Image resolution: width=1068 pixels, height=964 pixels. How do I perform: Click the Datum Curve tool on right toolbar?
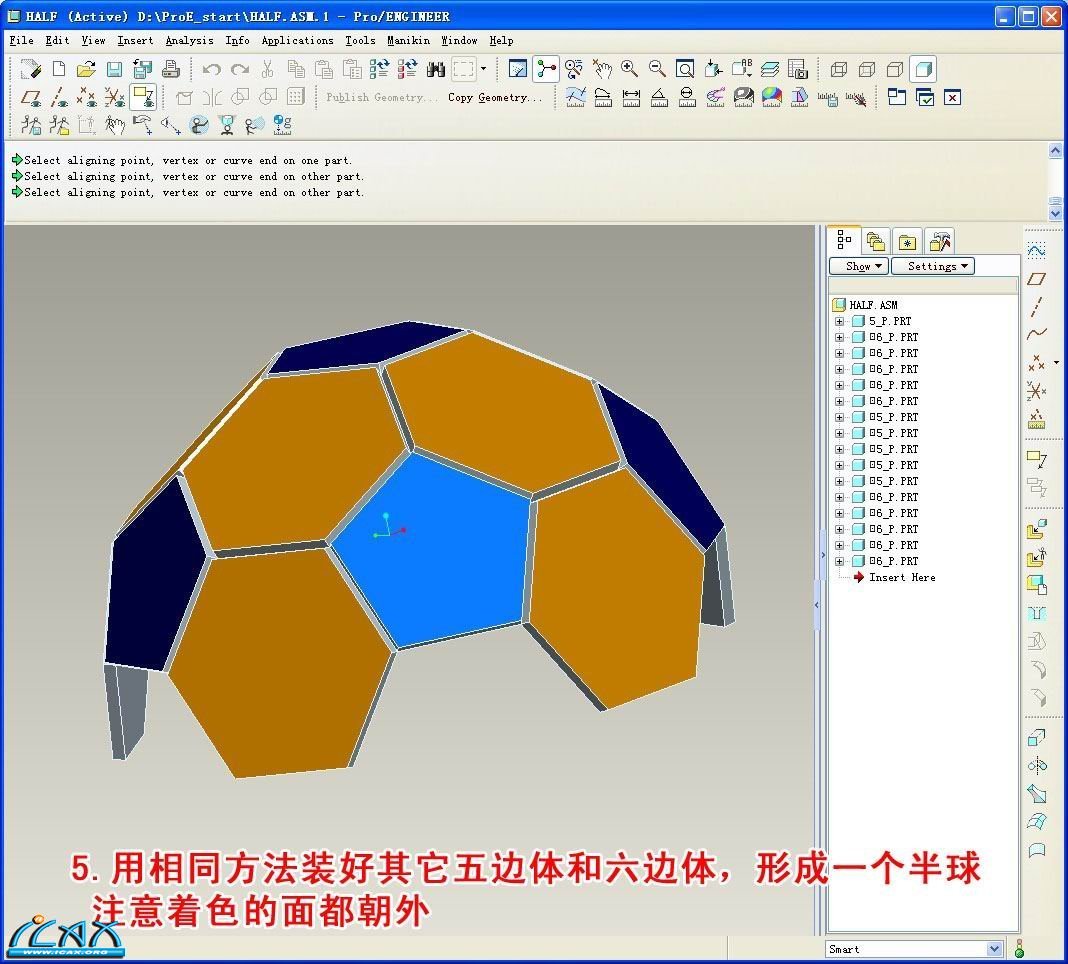(1037, 334)
